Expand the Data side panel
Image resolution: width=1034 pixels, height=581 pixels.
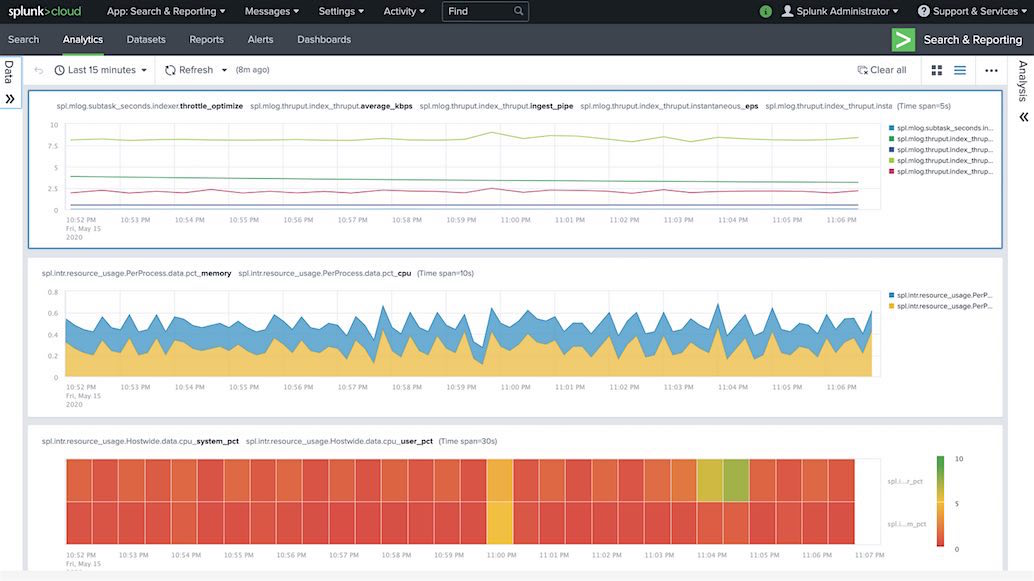pyautogui.click(x=10, y=99)
